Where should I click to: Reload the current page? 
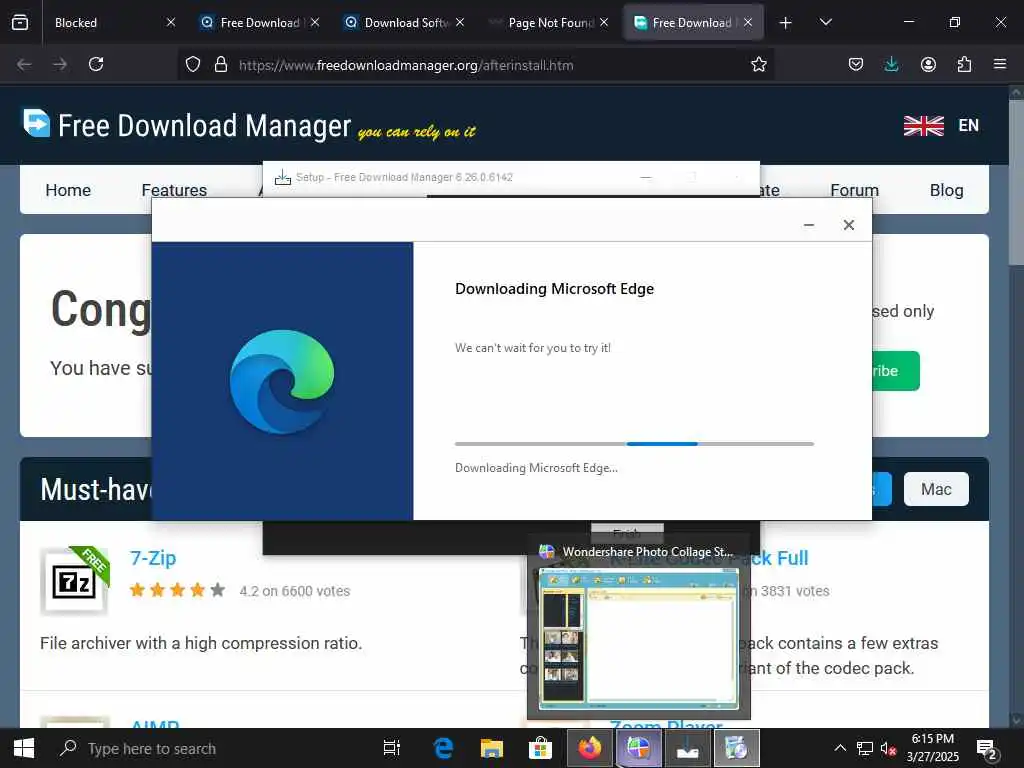point(96,64)
